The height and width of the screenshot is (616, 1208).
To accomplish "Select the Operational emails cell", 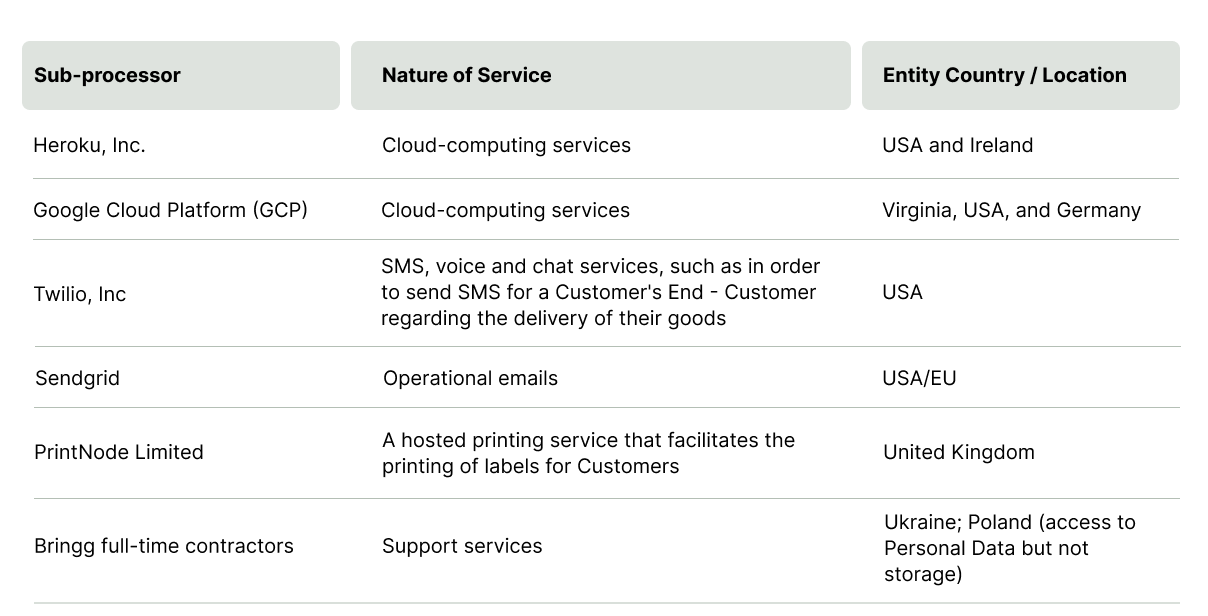I will [x=470, y=378].
